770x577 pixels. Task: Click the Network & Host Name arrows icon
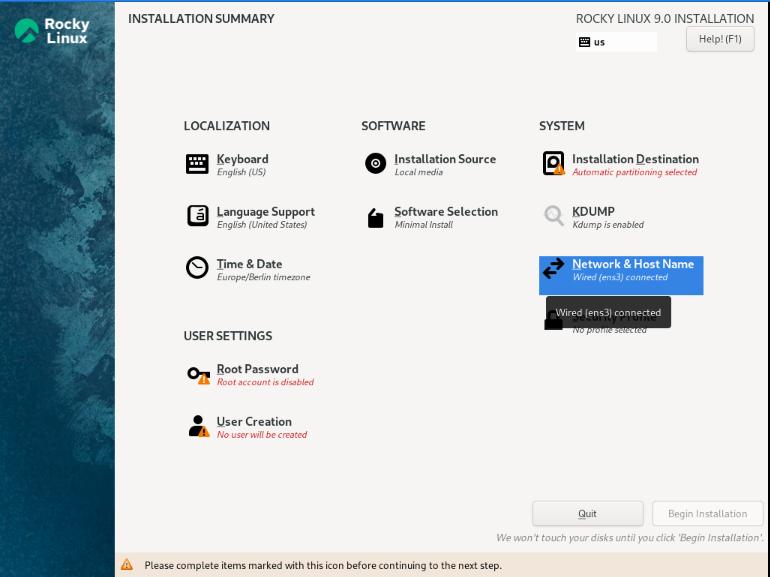point(553,269)
